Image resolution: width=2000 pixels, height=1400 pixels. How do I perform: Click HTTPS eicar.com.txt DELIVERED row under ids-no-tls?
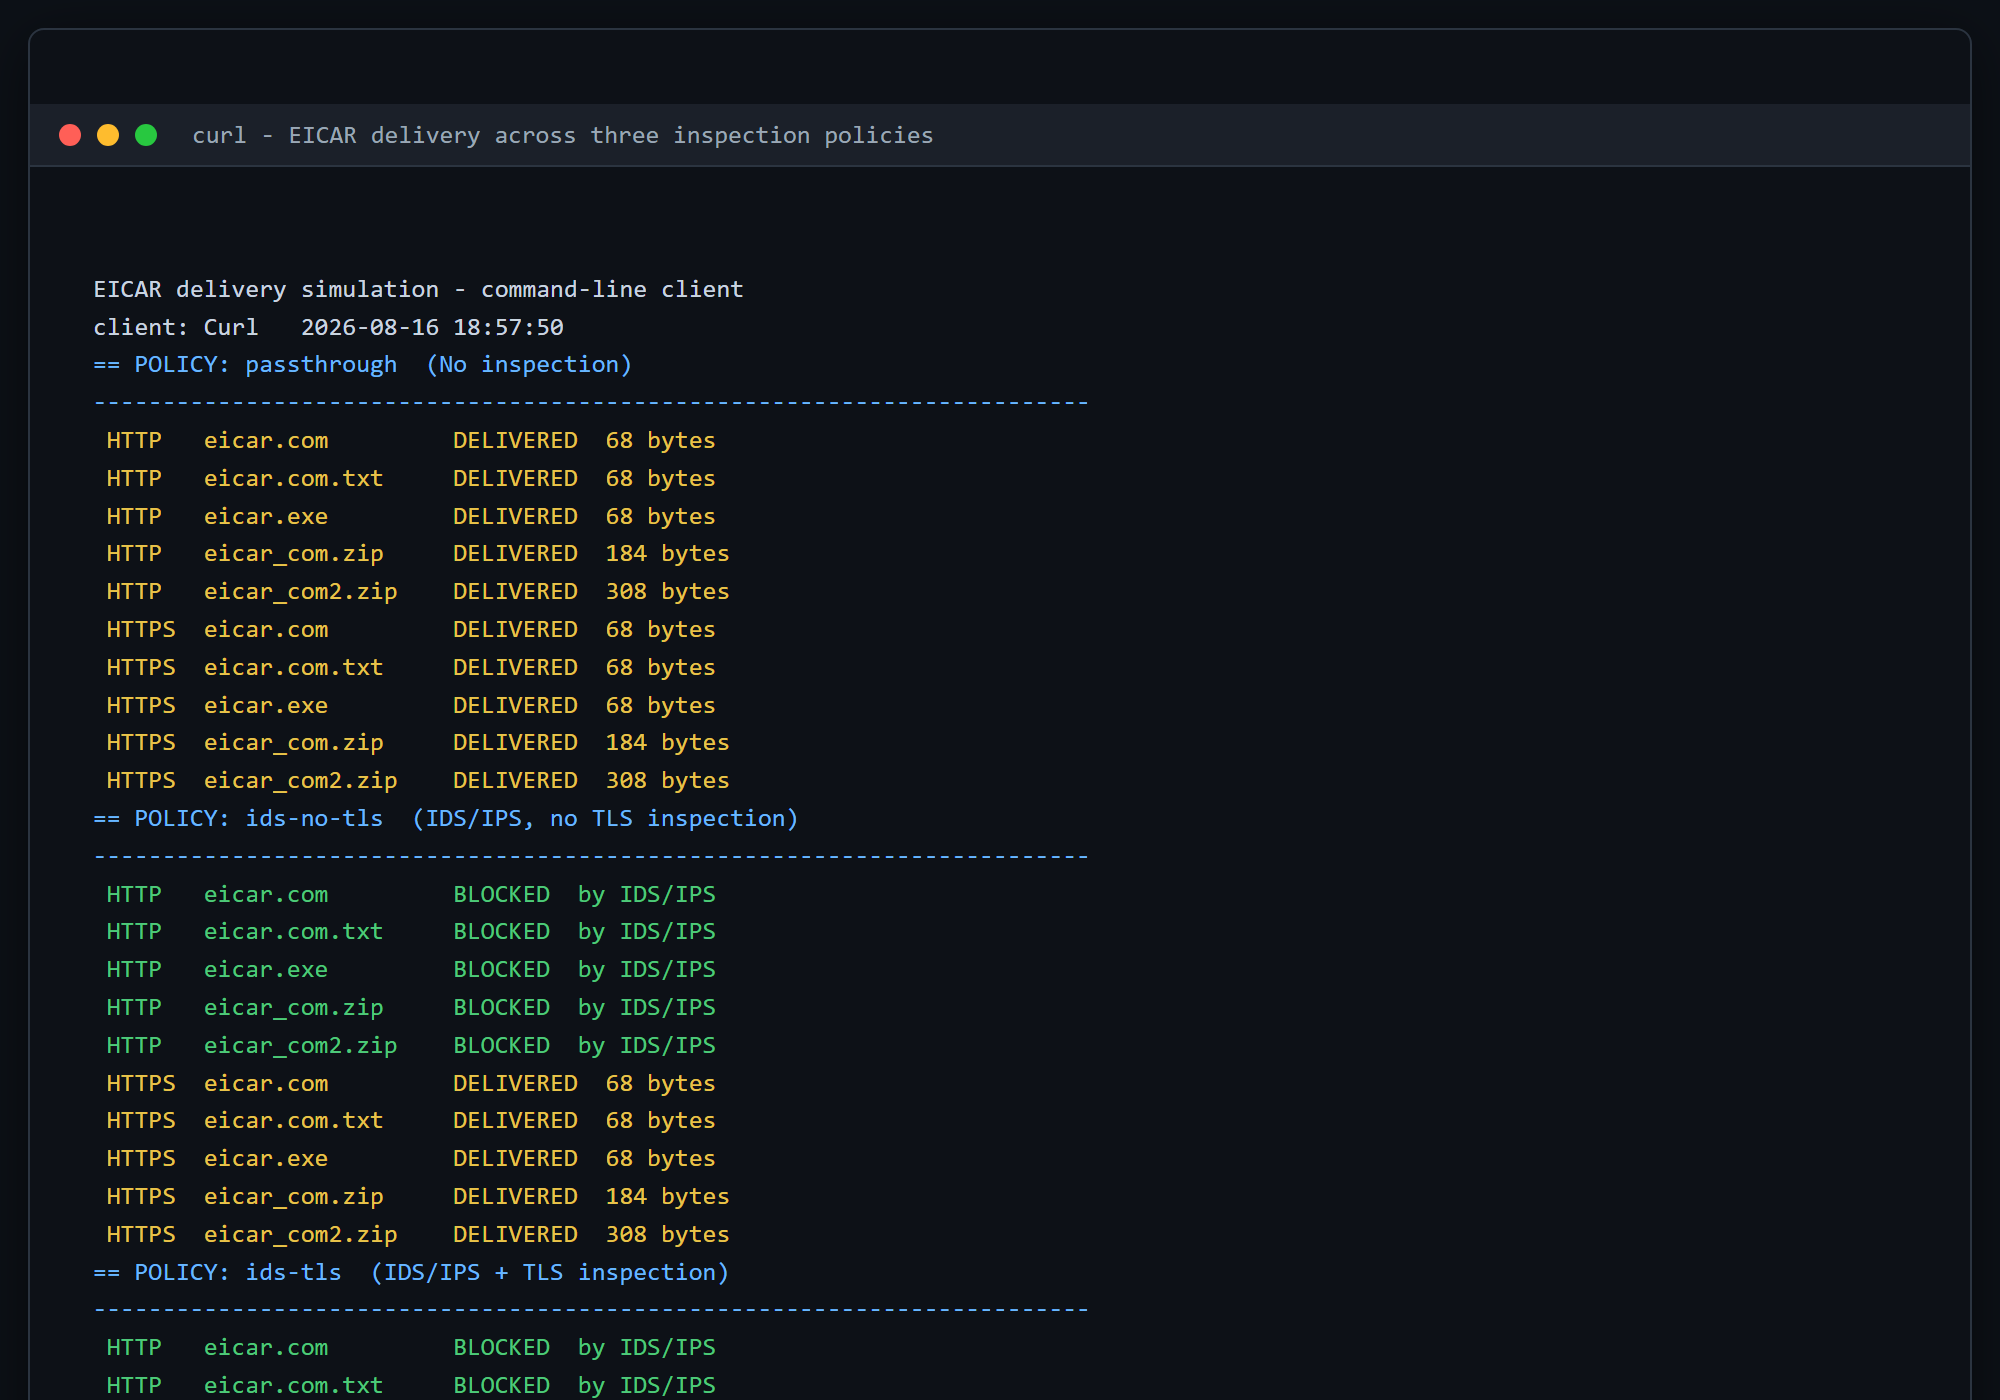[411, 1120]
